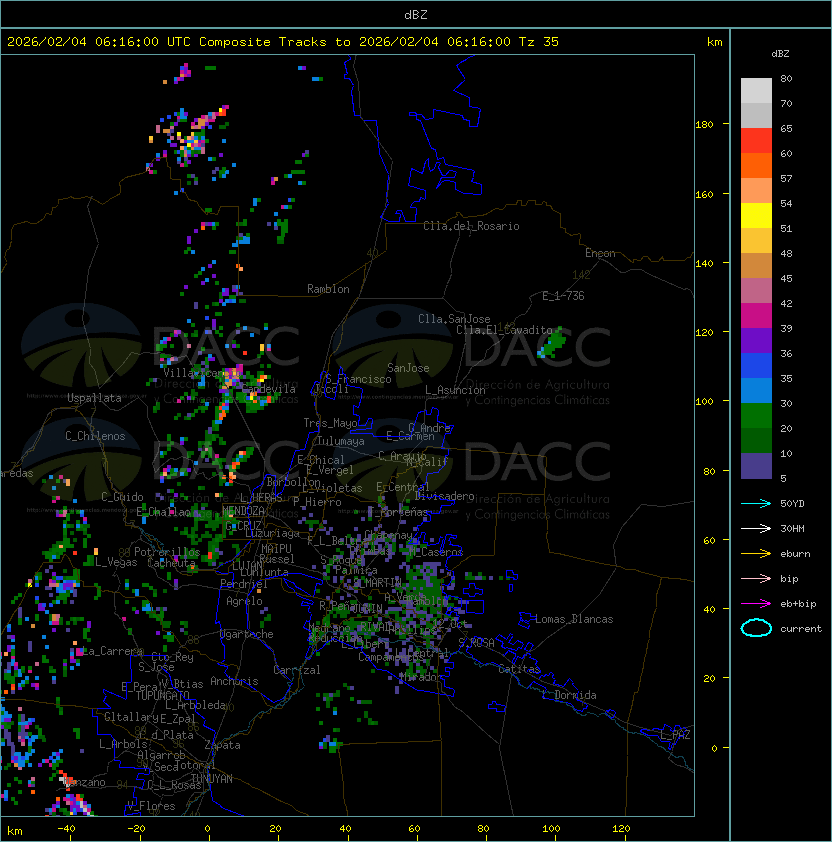Select the dark green 10–20 dBZ swatch

[x=756, y=440]
